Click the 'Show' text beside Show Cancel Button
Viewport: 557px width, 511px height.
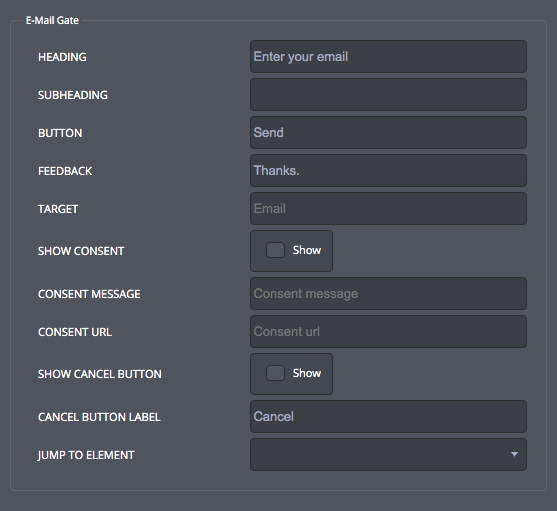(x=307, y=373)
